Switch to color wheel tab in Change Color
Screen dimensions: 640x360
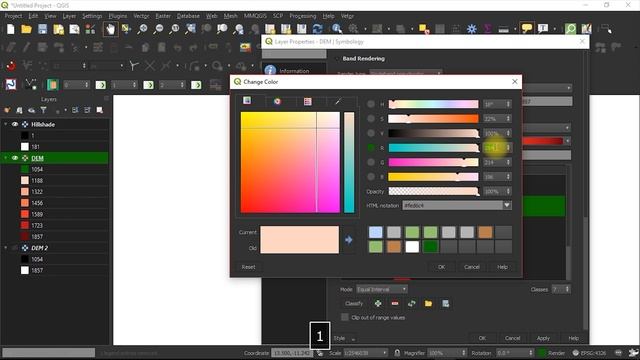click(278, 101)
